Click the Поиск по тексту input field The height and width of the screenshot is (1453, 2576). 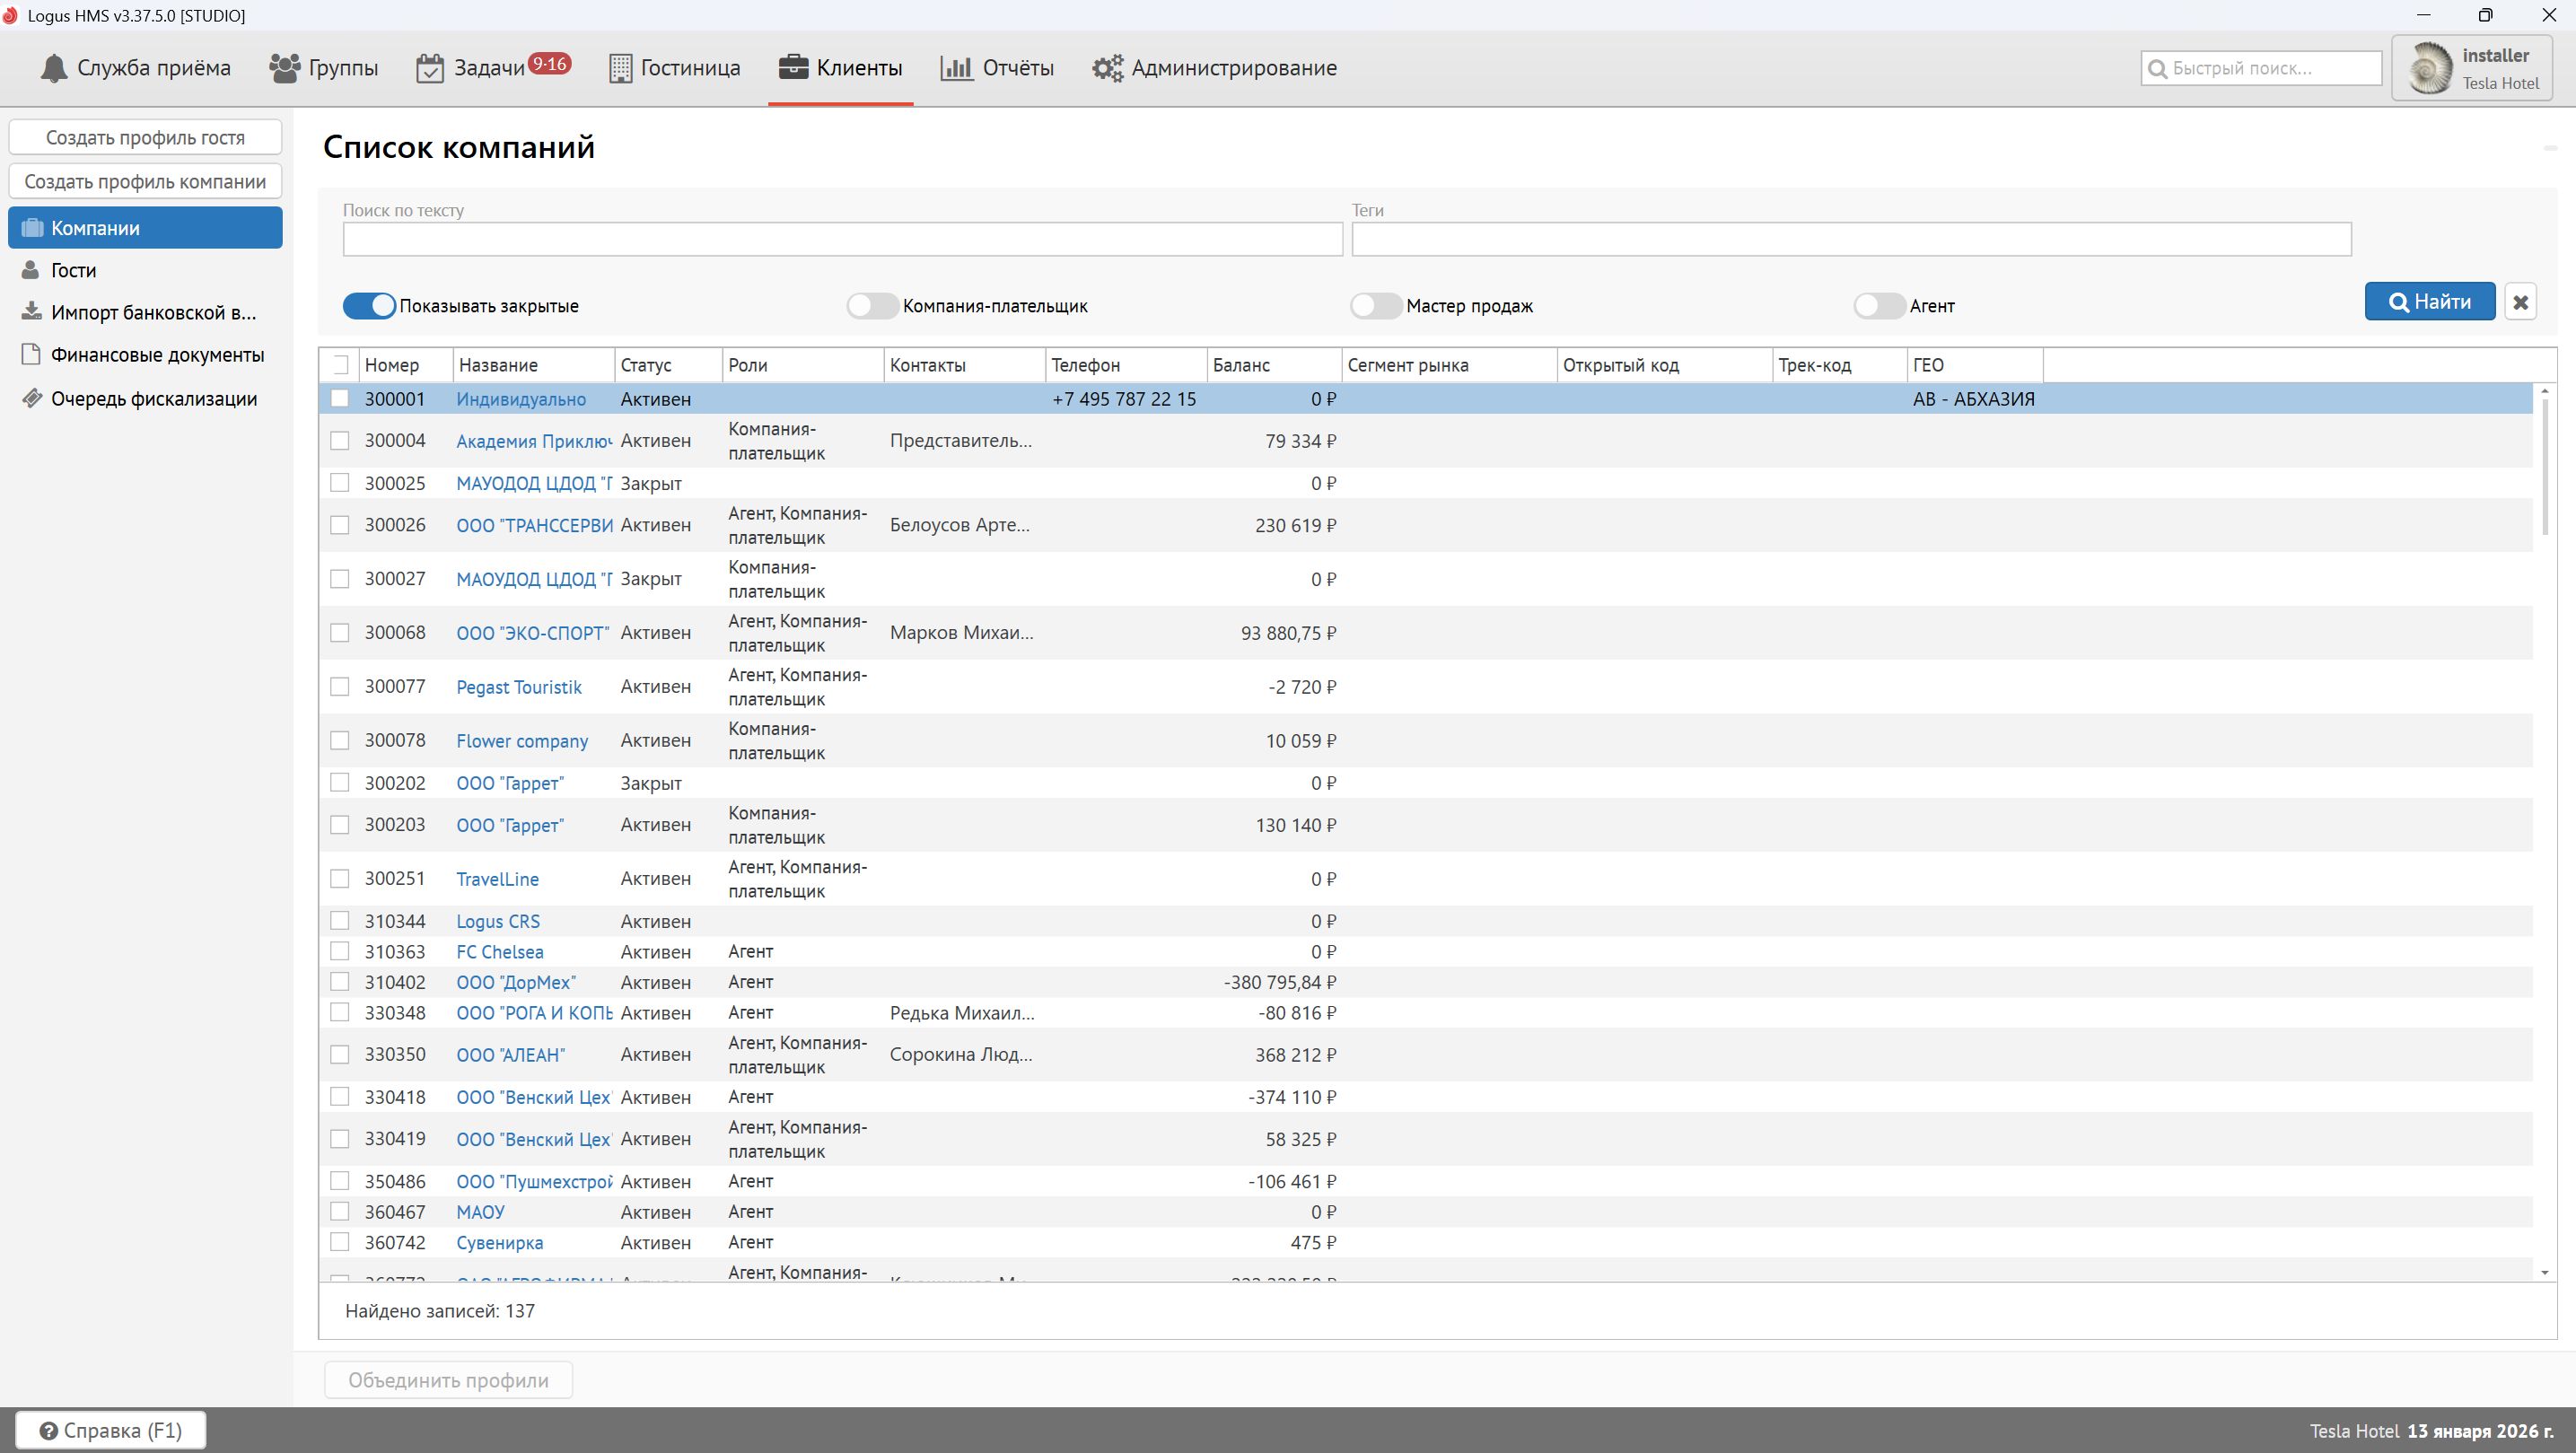click(842, 240)
